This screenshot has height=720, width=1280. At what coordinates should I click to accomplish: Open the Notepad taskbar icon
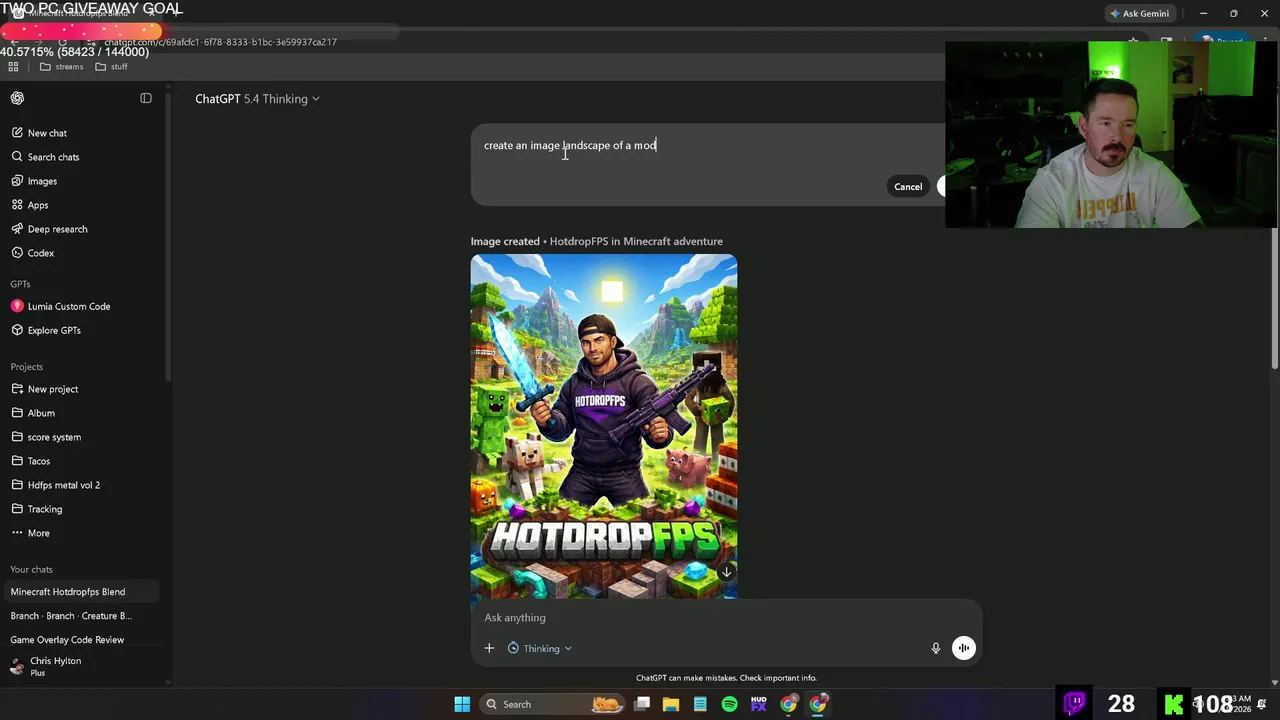pos(700,704)
